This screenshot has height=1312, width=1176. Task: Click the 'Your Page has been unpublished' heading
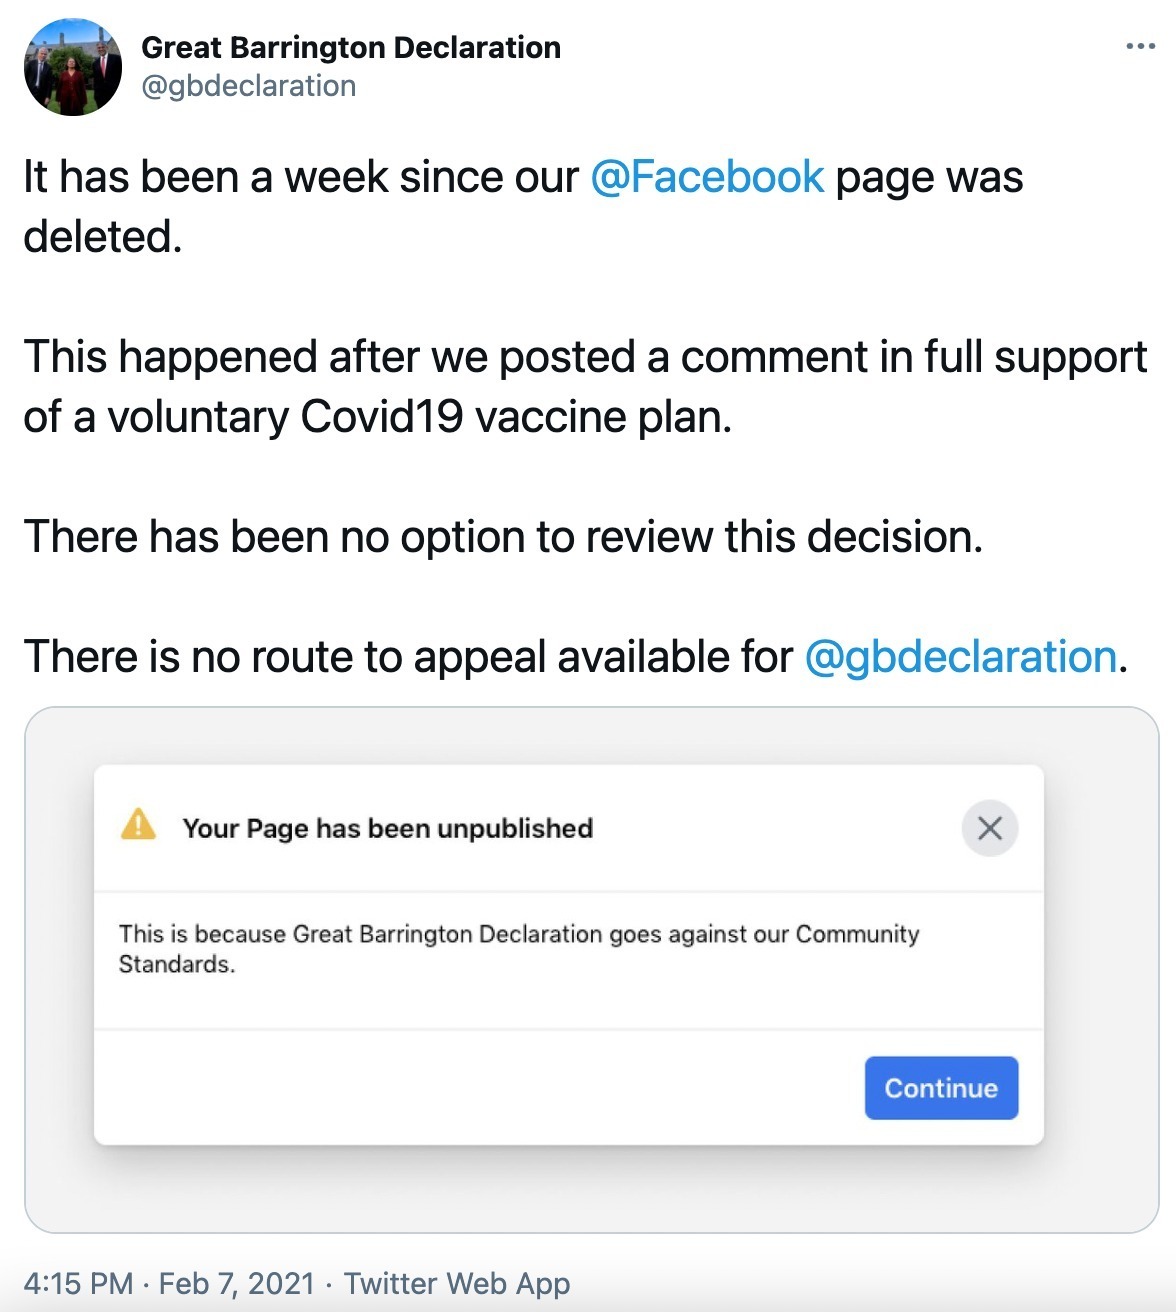(x=388, y=828)
